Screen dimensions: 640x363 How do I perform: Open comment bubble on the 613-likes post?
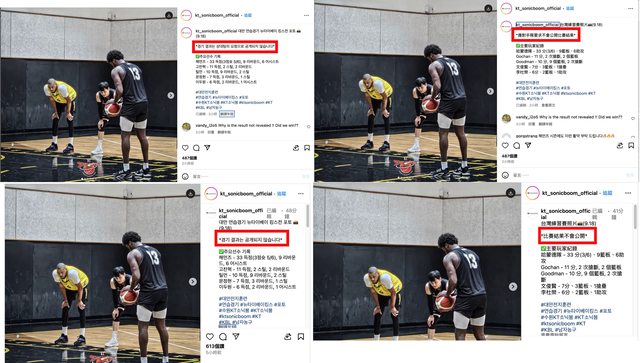click(223, 336)
